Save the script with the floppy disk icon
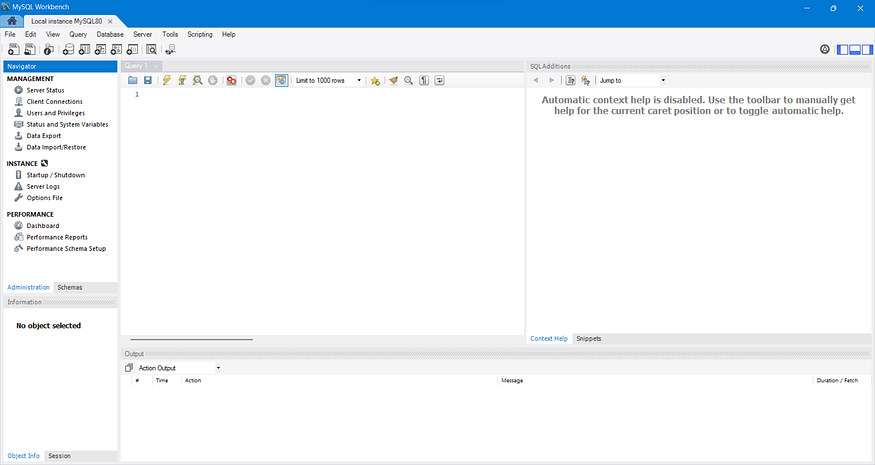Viewport: 875px width, 465px height. pyautogui.click(x=148, y=80)
